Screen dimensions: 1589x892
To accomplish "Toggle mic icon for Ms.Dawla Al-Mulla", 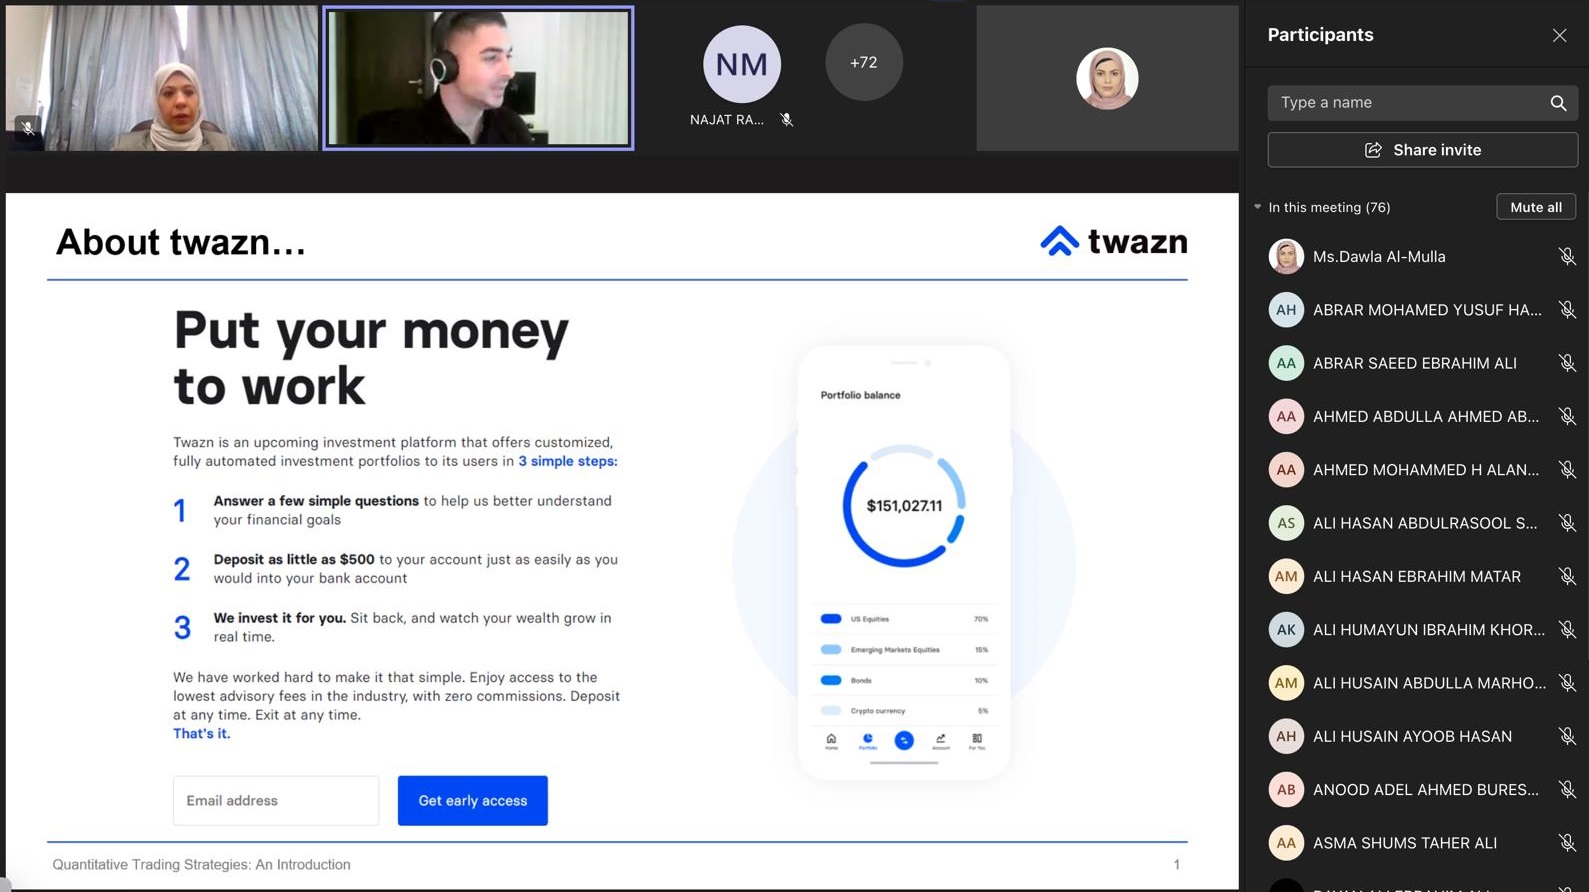I will tap(1566, 257).
